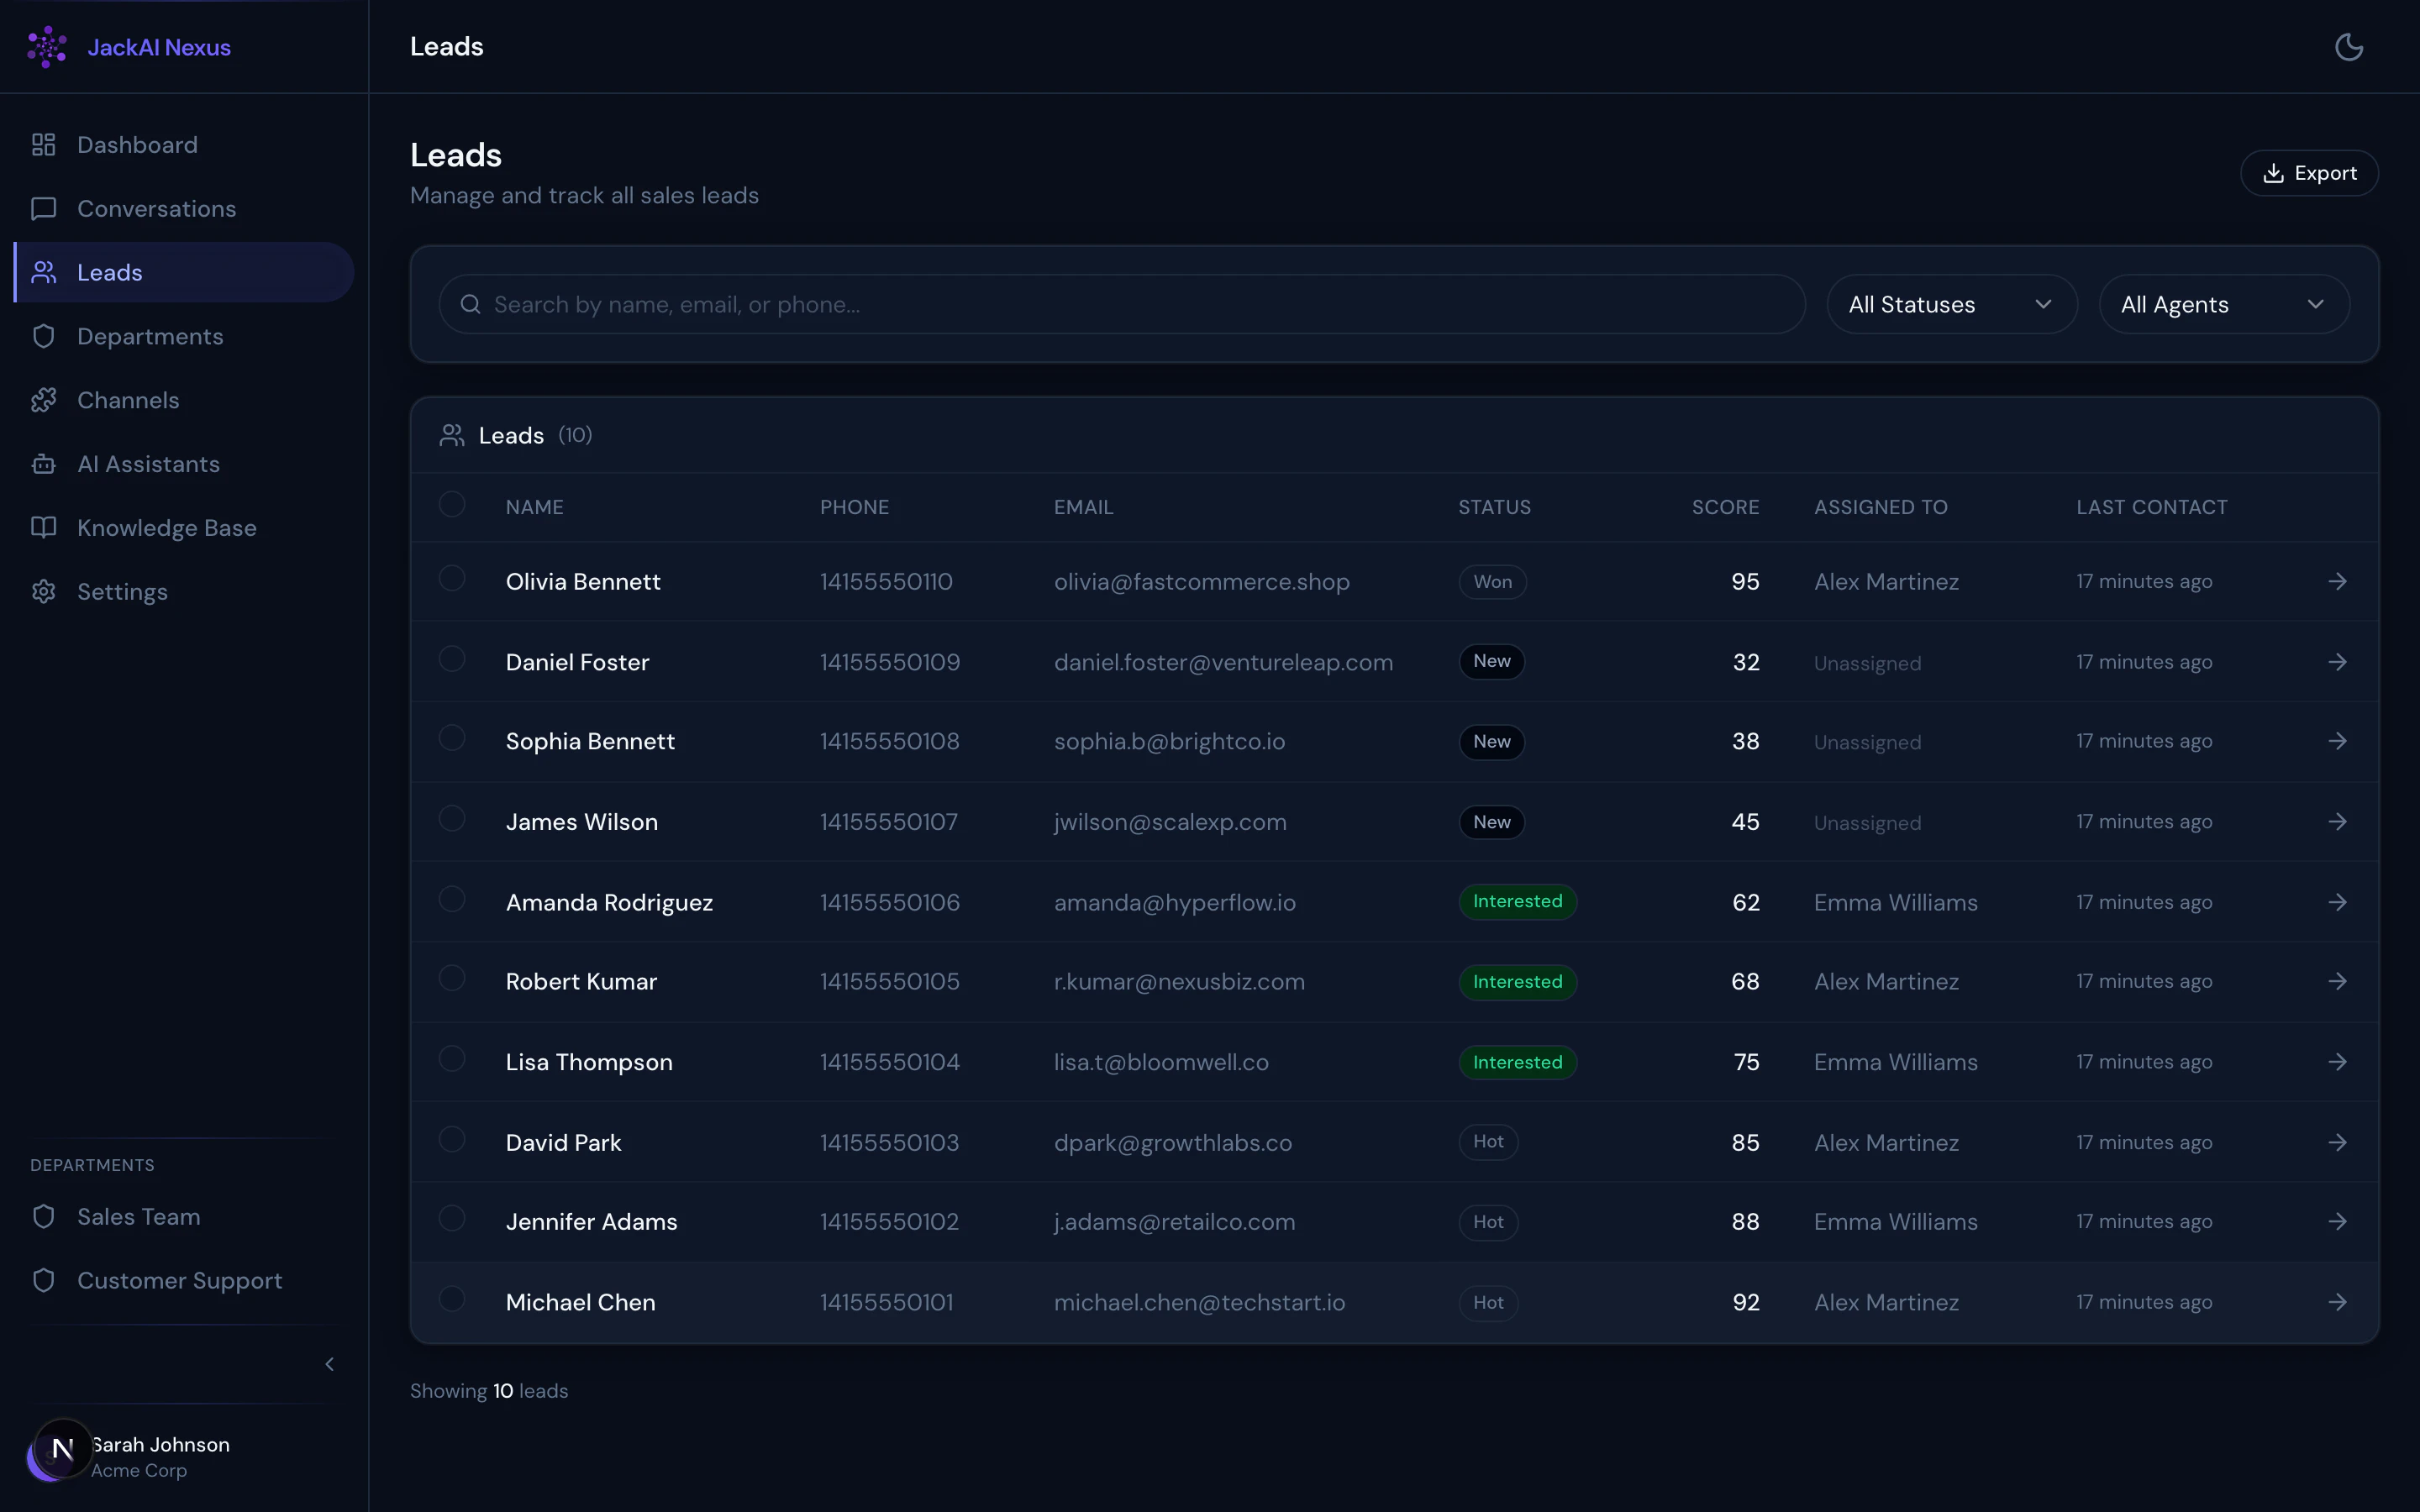Open the arrow for the Michael Chen row
Image resolution: width=2420 pixels, height=1512 pixels.
coord(2337,1302)
